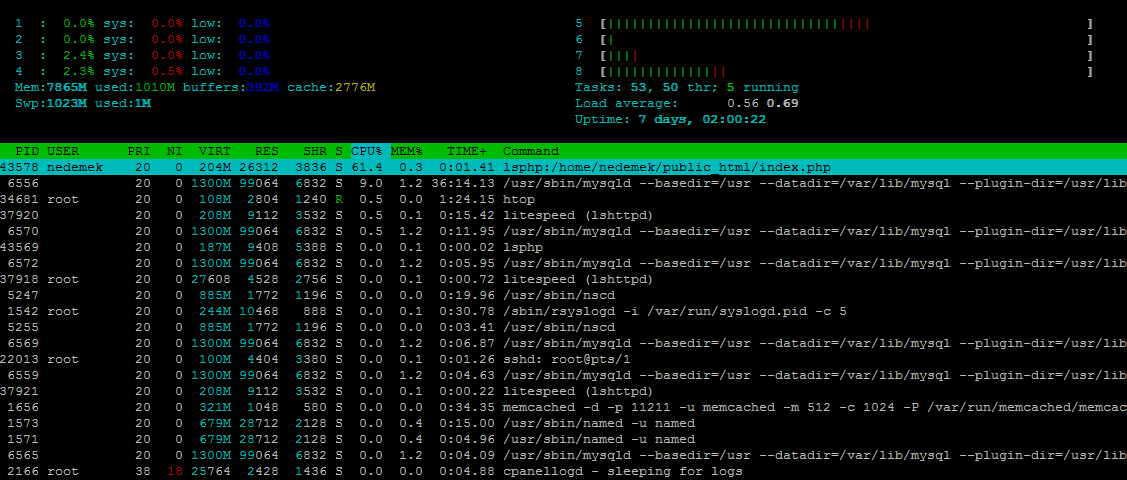Click the Load average meter
Viewport: 1127px width, 480px height.
686,103
